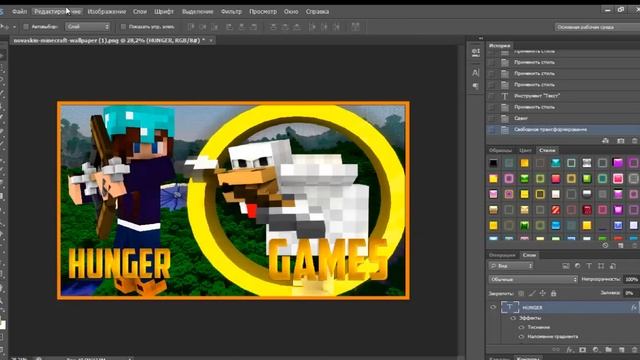Delete the current history state
The width and height of the screenshot is (640, 360).
635,141
